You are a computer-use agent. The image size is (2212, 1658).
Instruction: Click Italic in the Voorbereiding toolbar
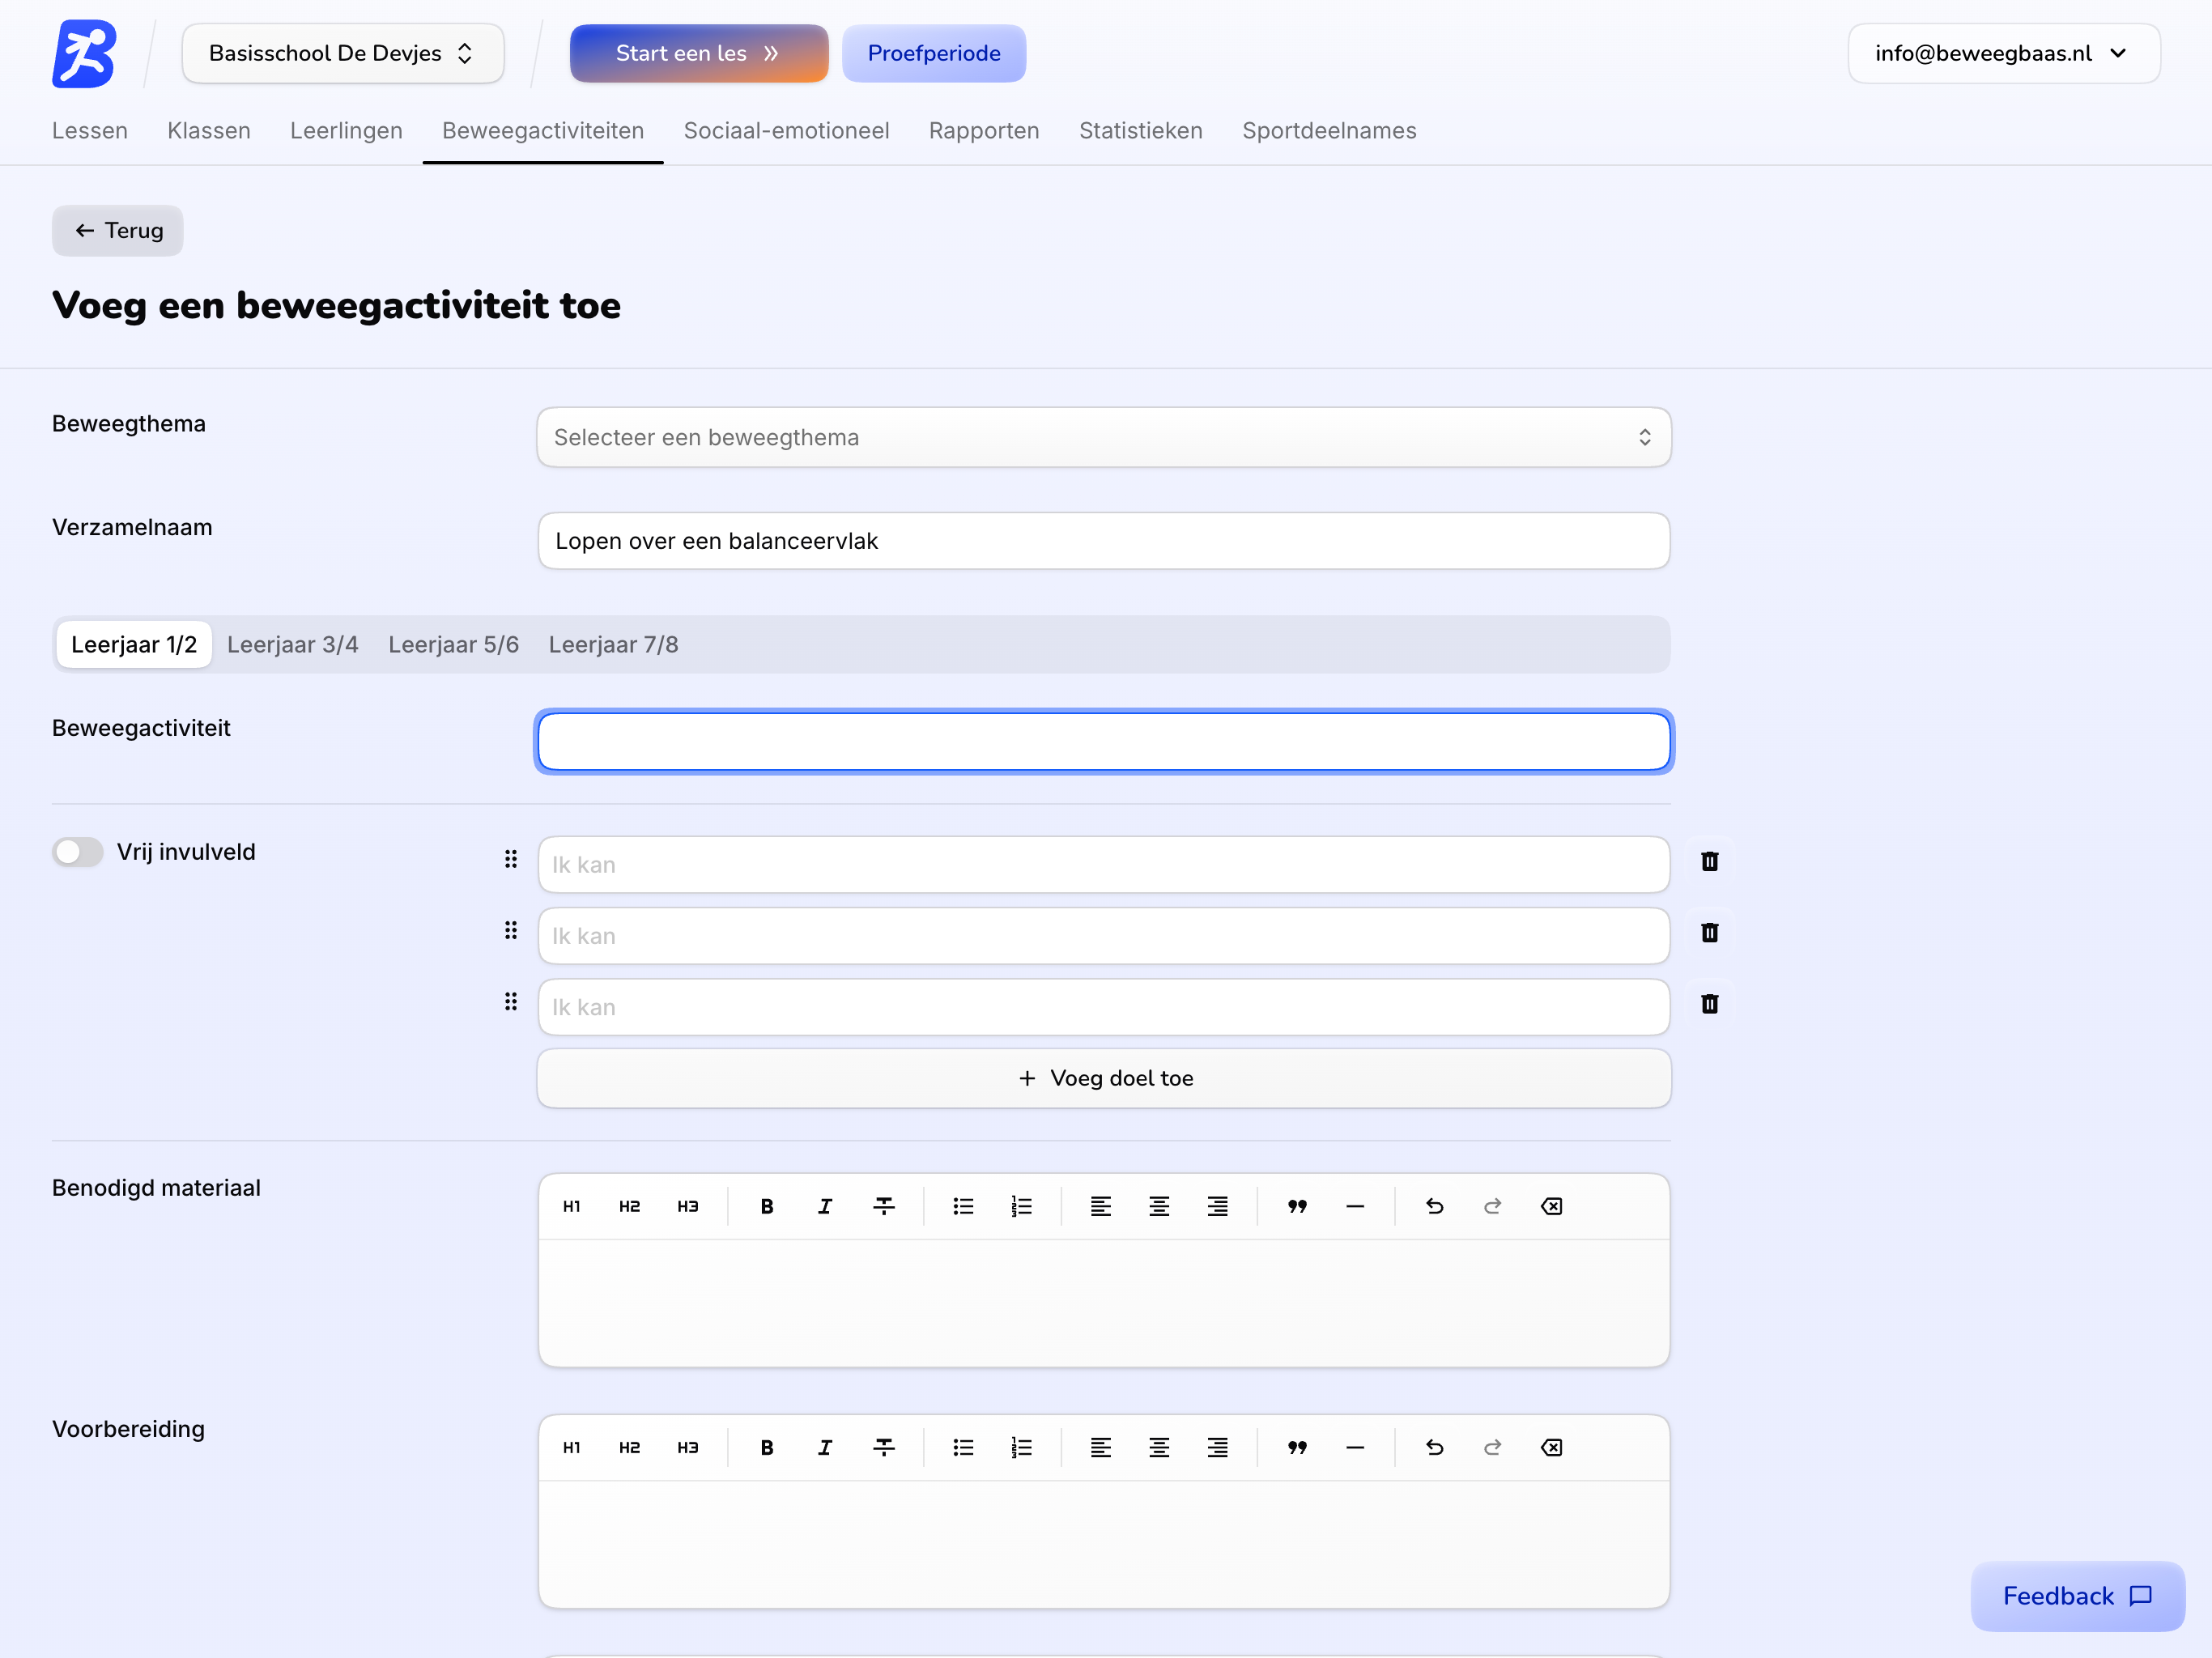click(x=825, y=1447)
